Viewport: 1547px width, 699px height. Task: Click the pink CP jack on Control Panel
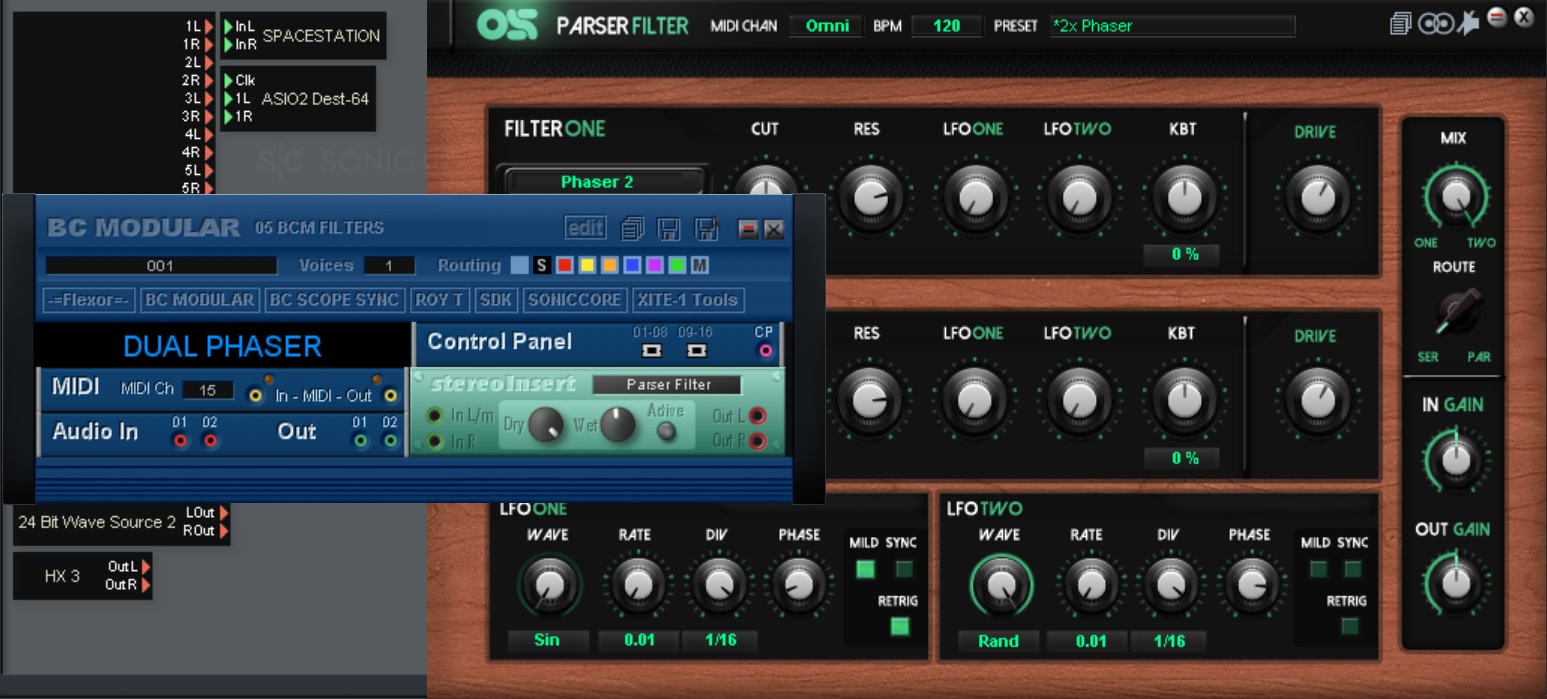click(766, 351)
